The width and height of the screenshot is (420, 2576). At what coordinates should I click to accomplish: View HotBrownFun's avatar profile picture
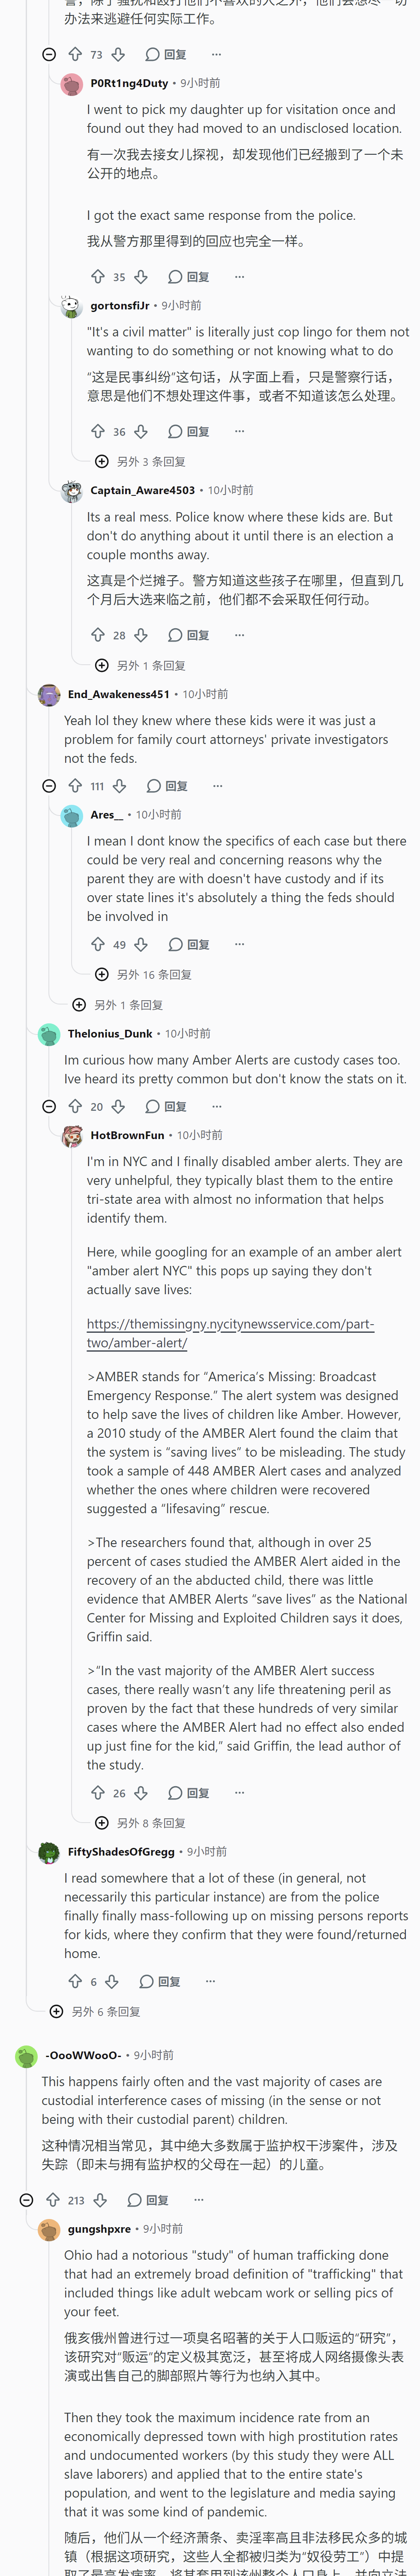click(72, 1136)
